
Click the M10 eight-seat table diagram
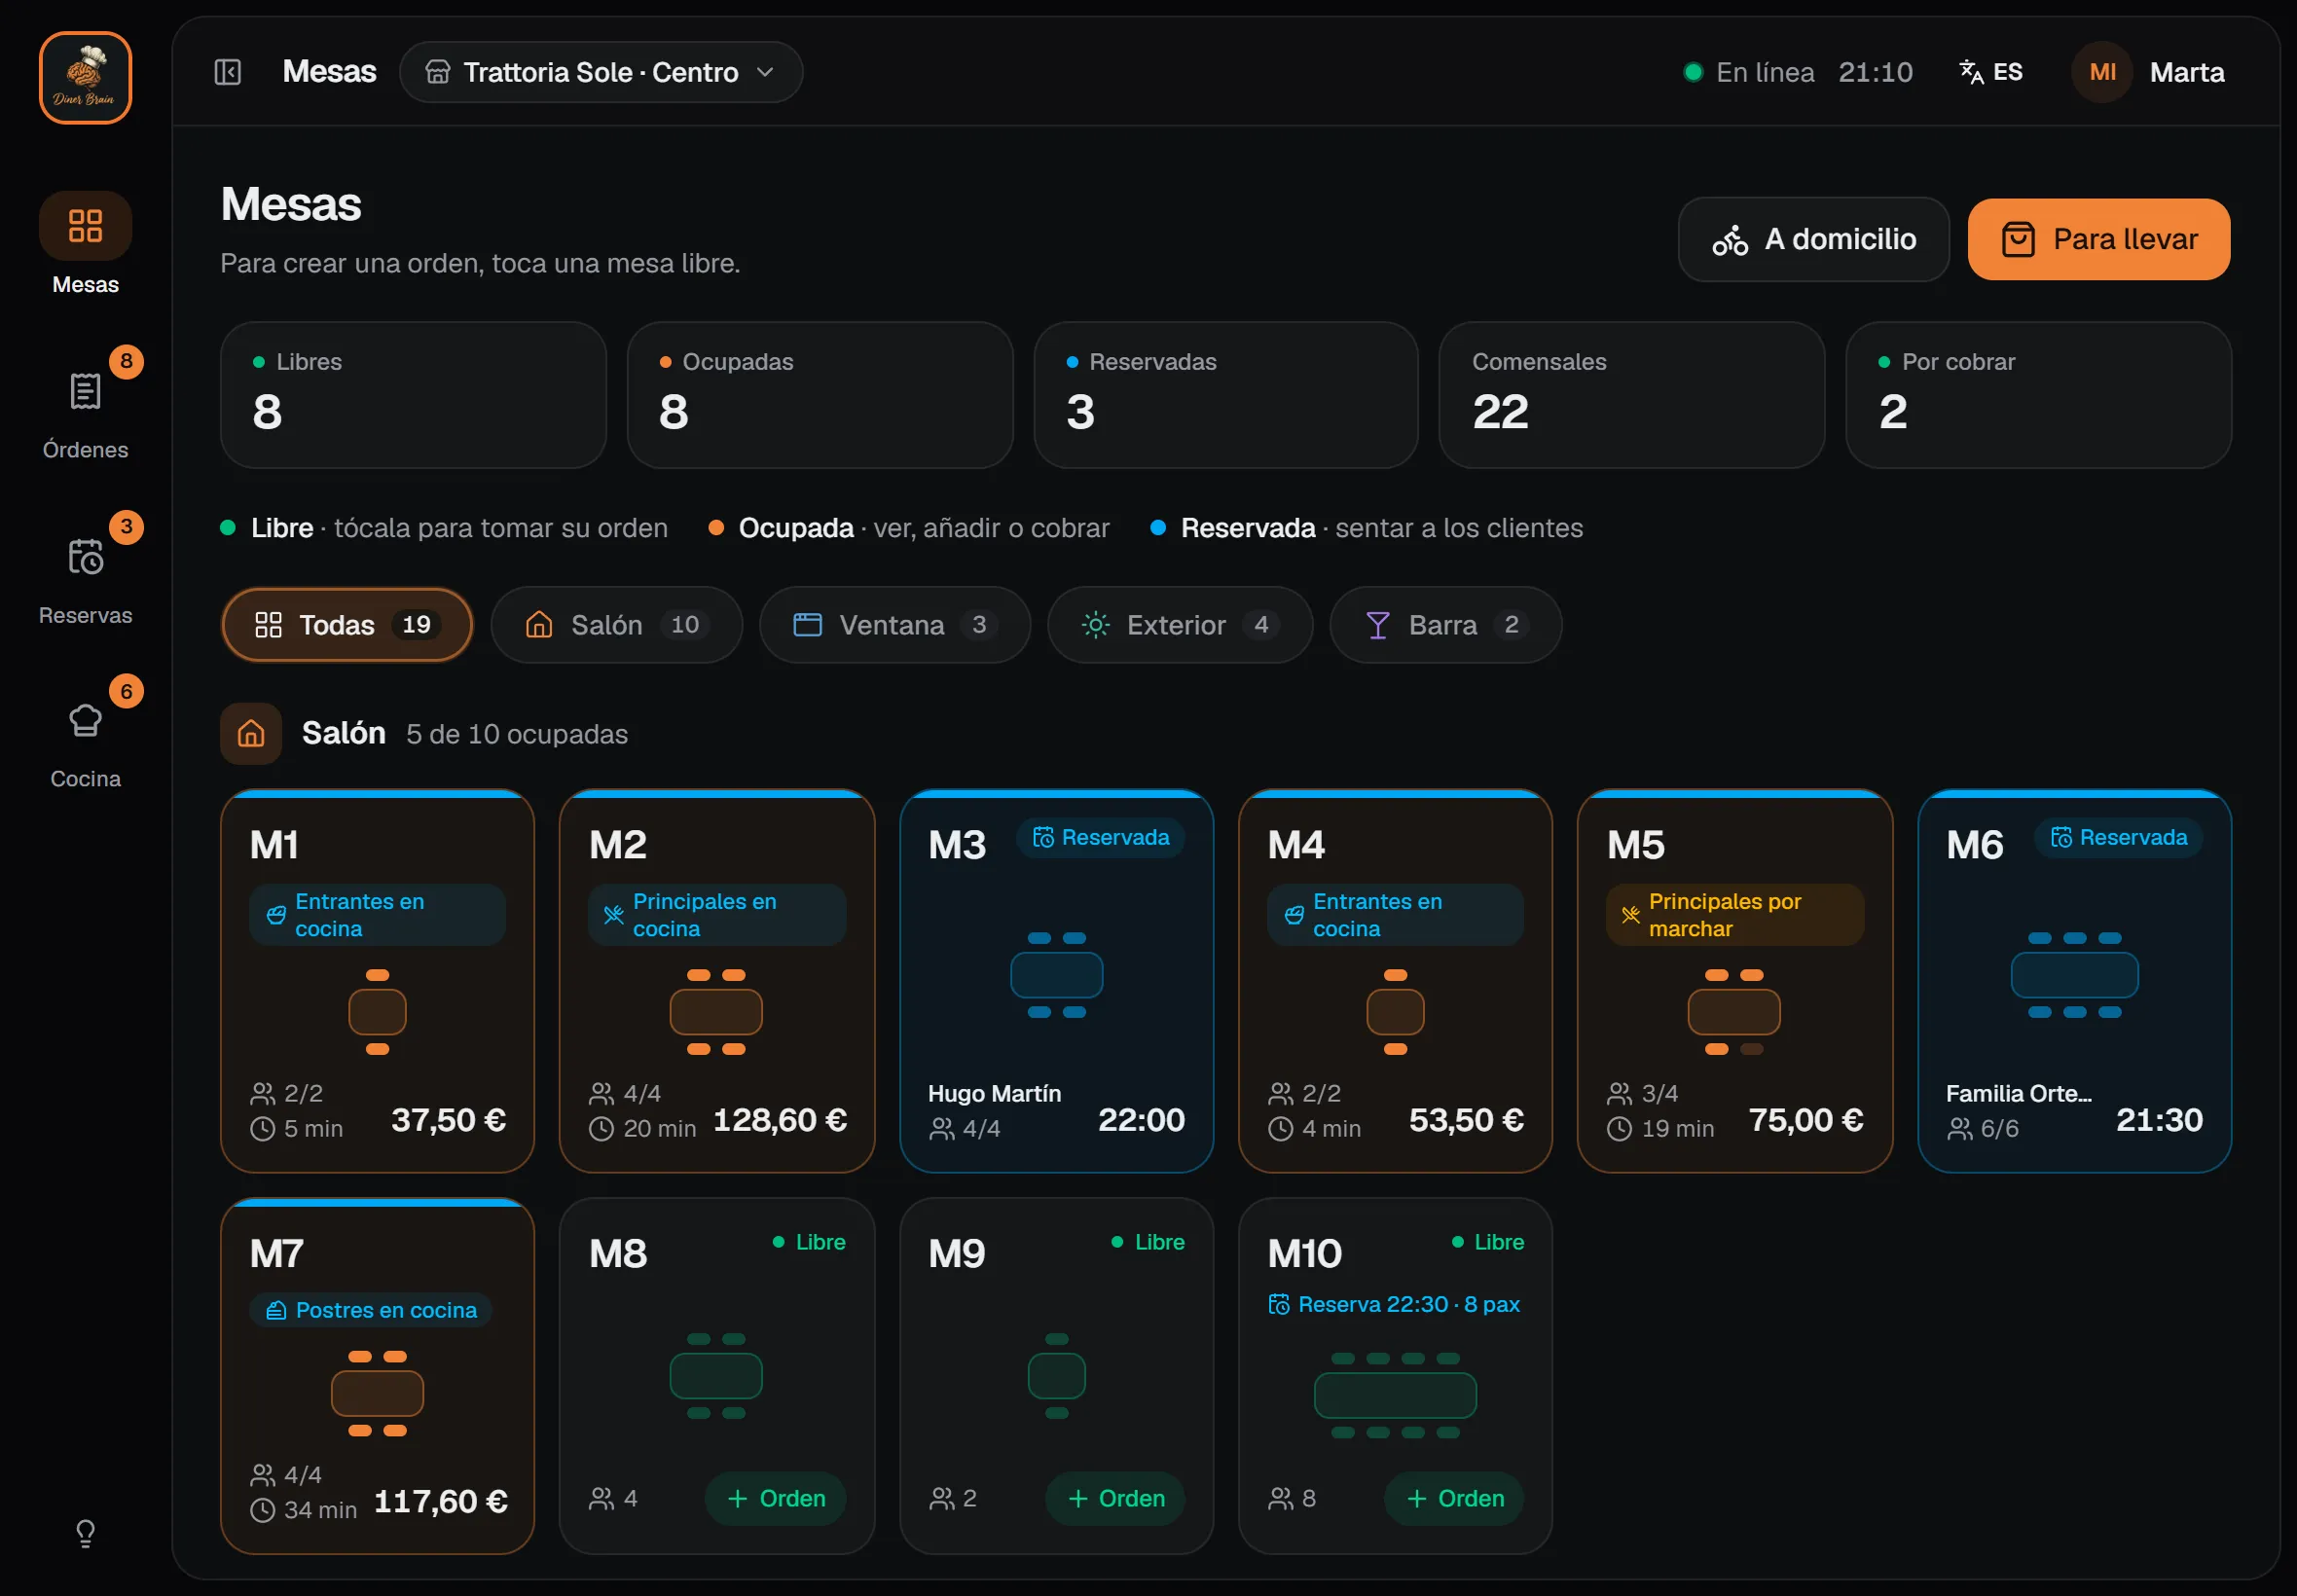(x=1395, y=1396)
